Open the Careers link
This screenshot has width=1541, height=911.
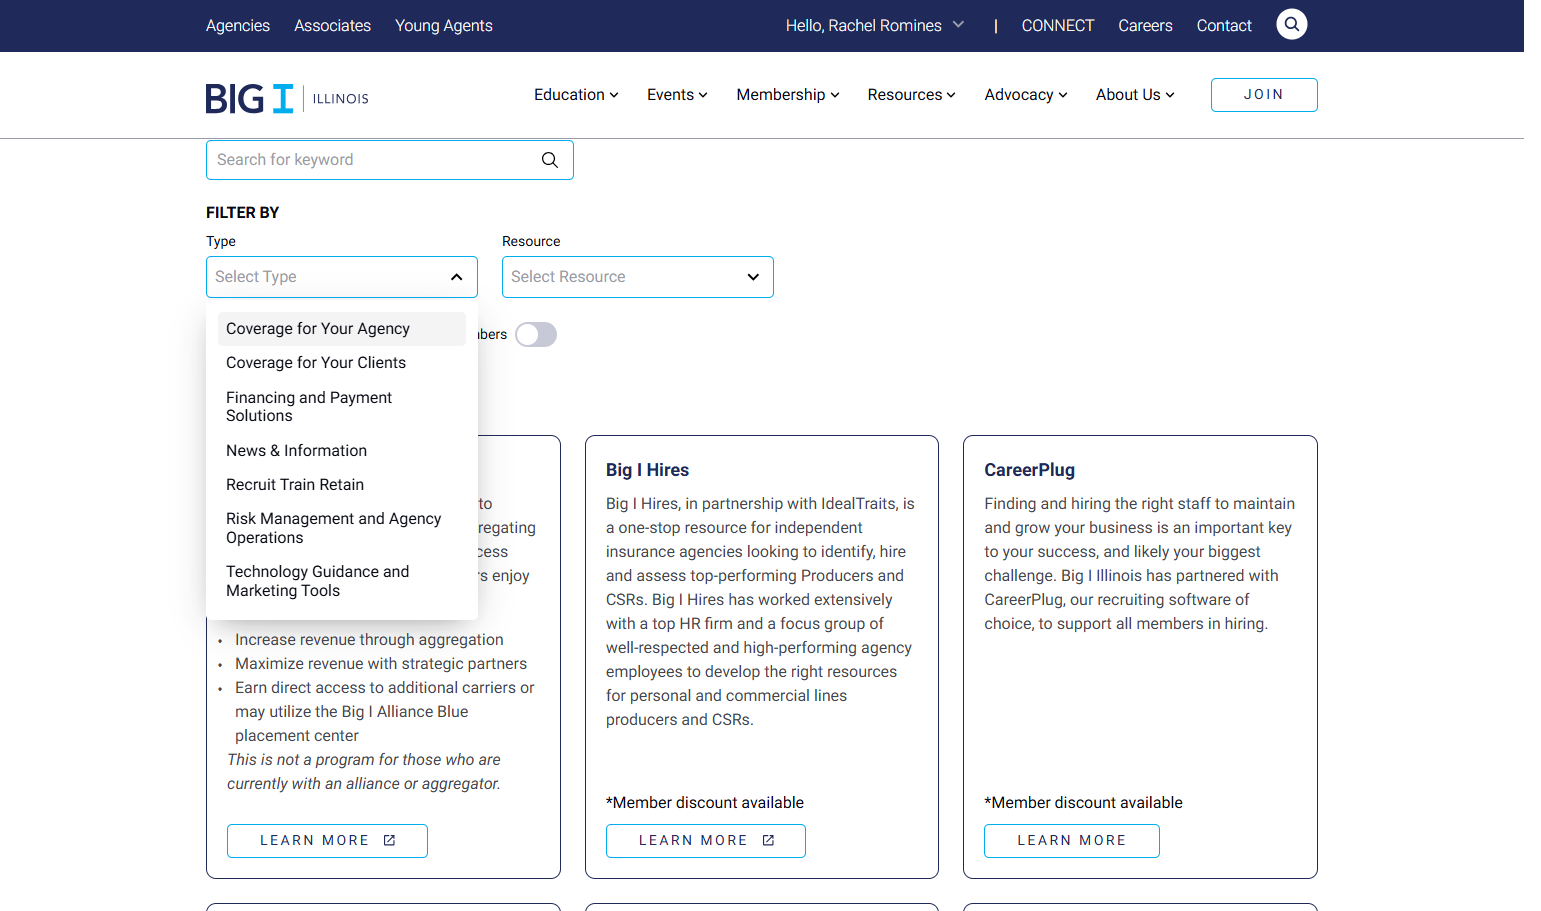1145,26
